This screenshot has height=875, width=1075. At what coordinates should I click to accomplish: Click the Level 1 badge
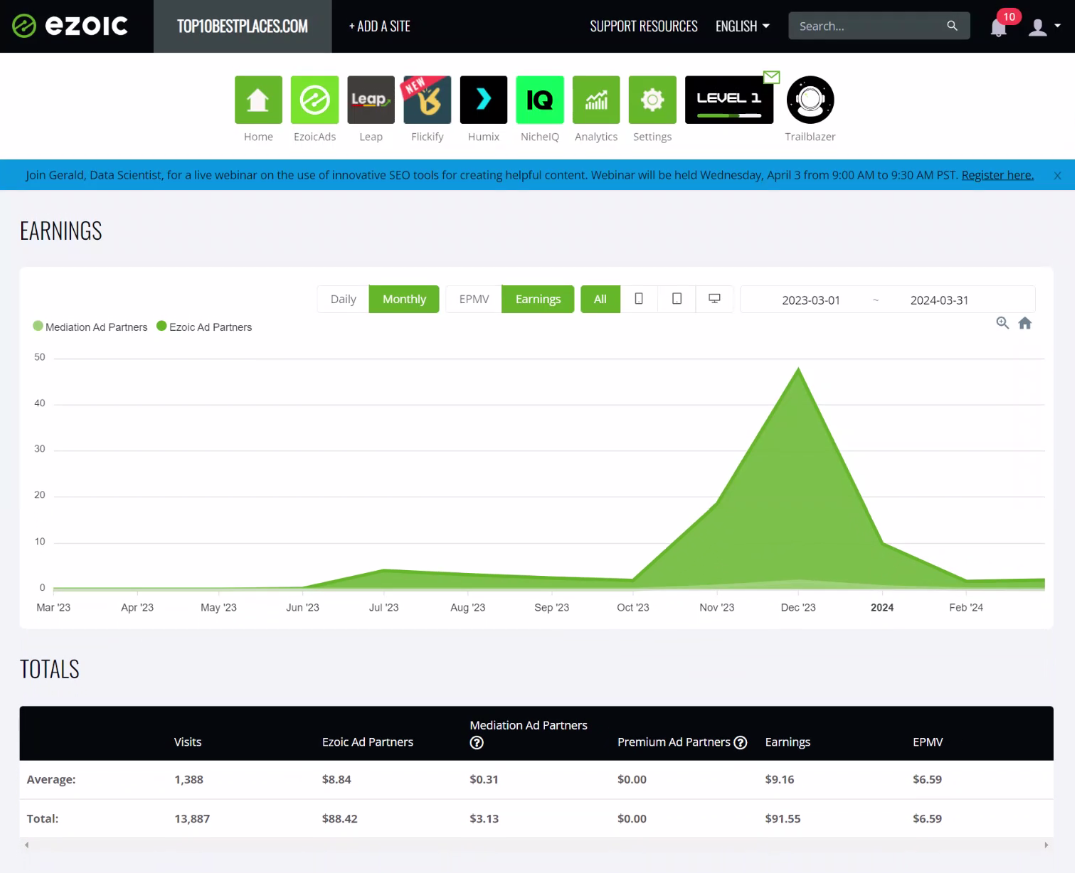click(729, 100)
